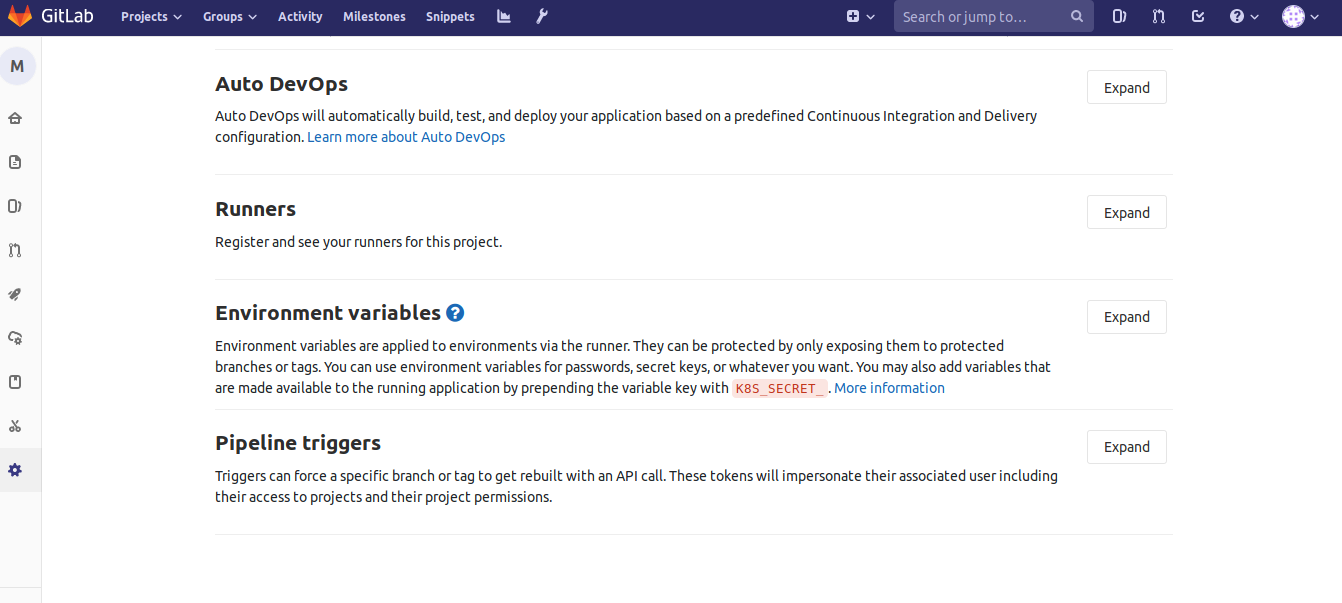Click the search magnifier icon

1077,16
